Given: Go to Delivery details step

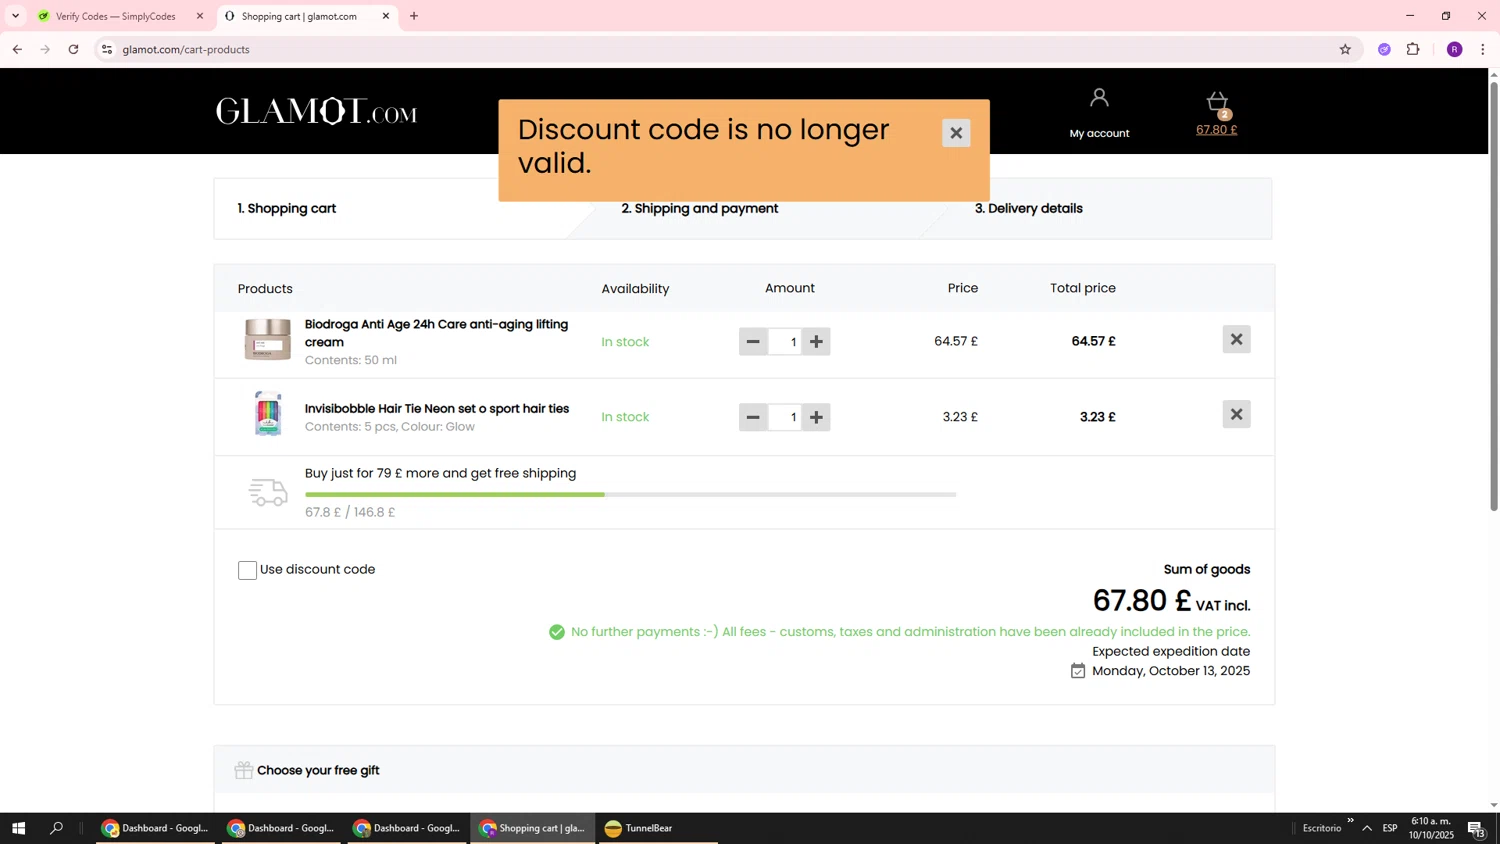Looking at the screenshot, I should [1028, 208].
